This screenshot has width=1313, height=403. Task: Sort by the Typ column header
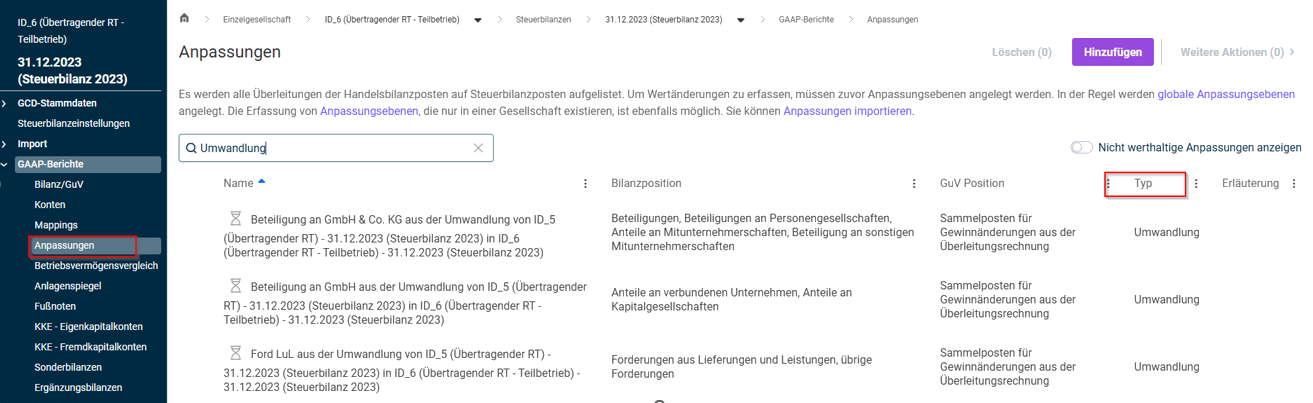coord(1143,184)
